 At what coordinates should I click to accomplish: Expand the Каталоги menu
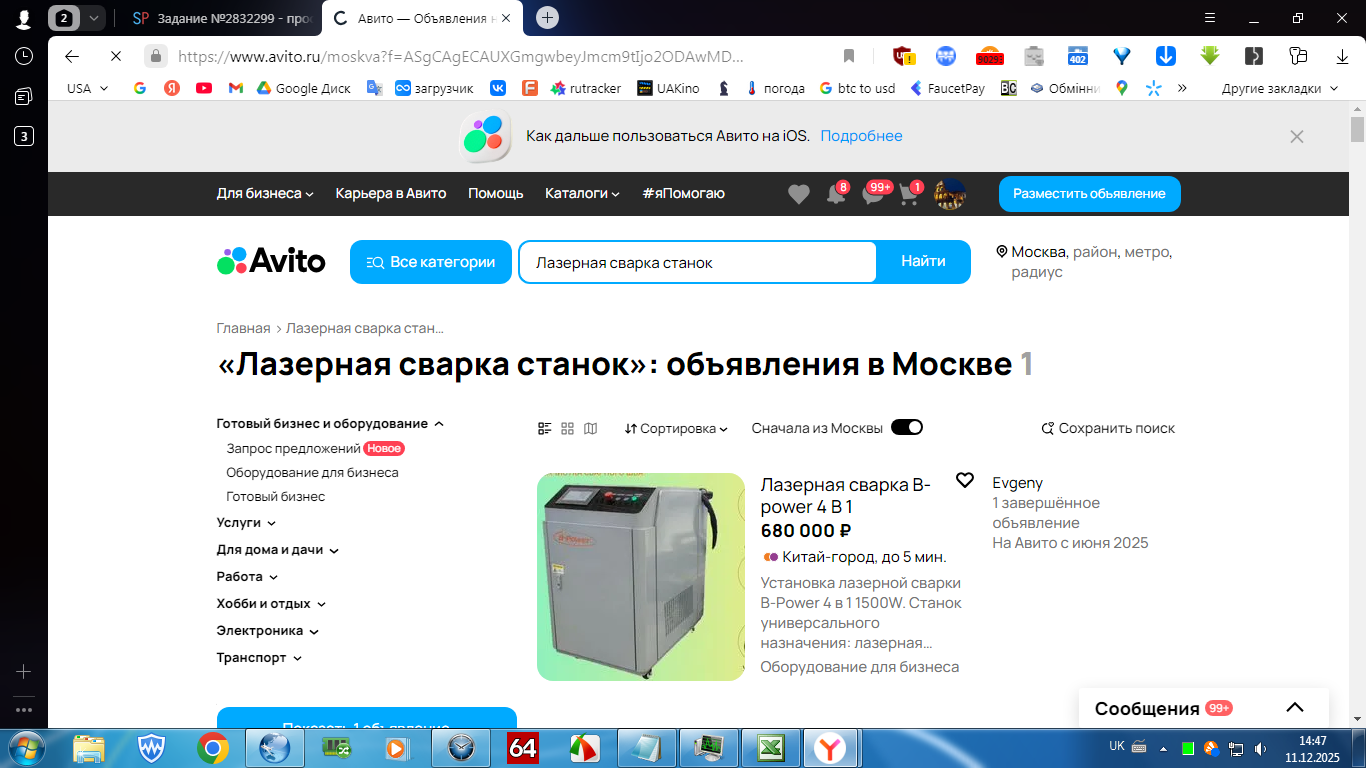click(582, 193)
